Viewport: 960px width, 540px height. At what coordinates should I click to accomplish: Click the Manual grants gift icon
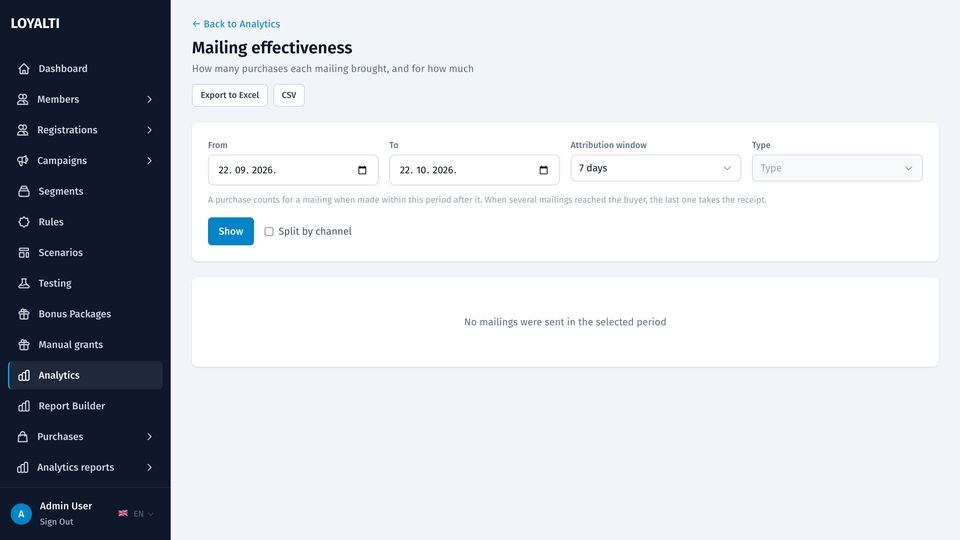[24, 344]
